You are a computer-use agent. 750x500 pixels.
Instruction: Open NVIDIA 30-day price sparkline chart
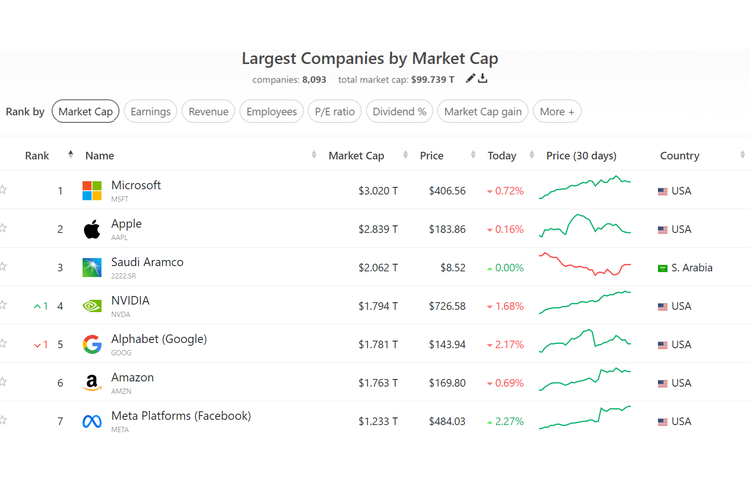click(x=585, y=304)
